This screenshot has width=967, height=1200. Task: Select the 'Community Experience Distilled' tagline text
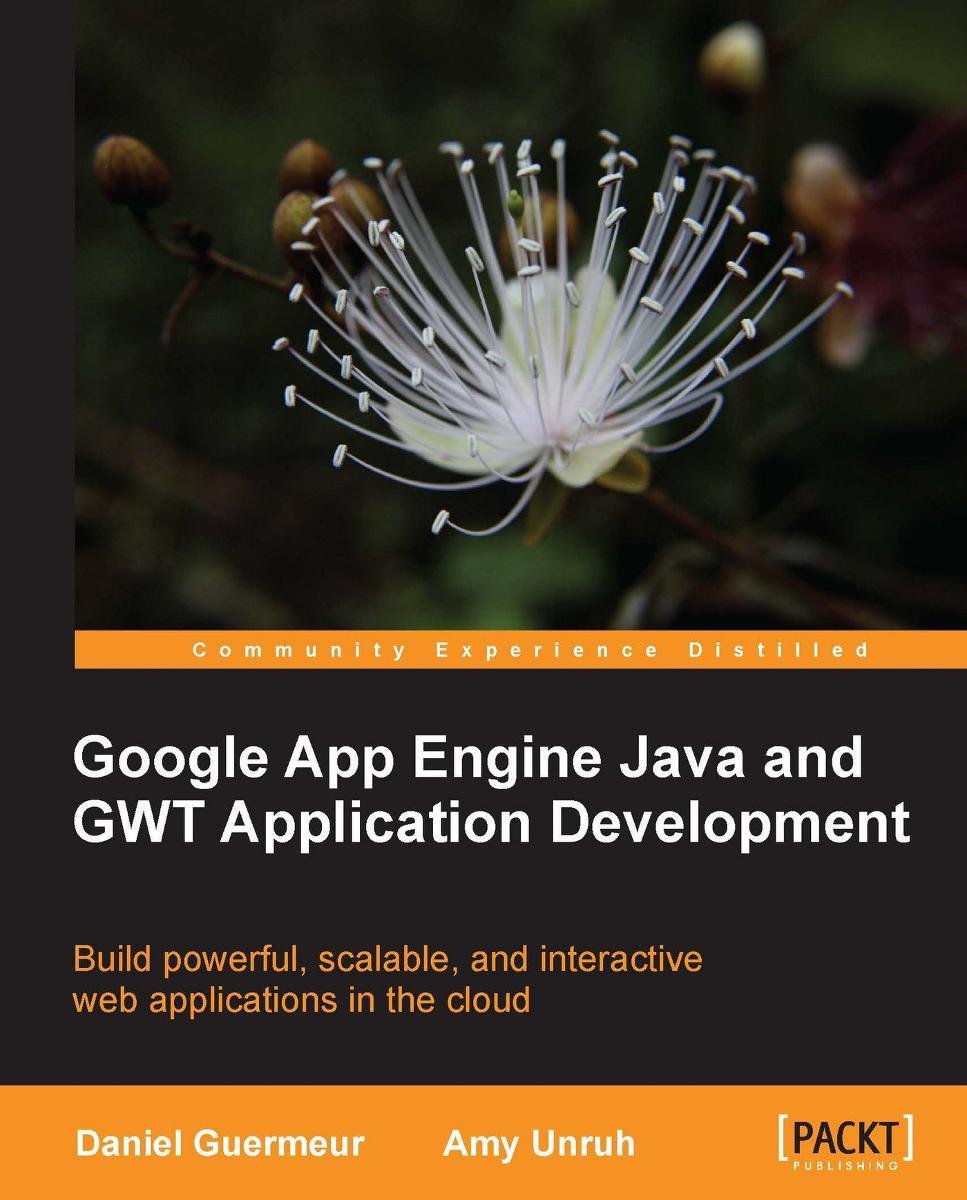pos(530,649)
